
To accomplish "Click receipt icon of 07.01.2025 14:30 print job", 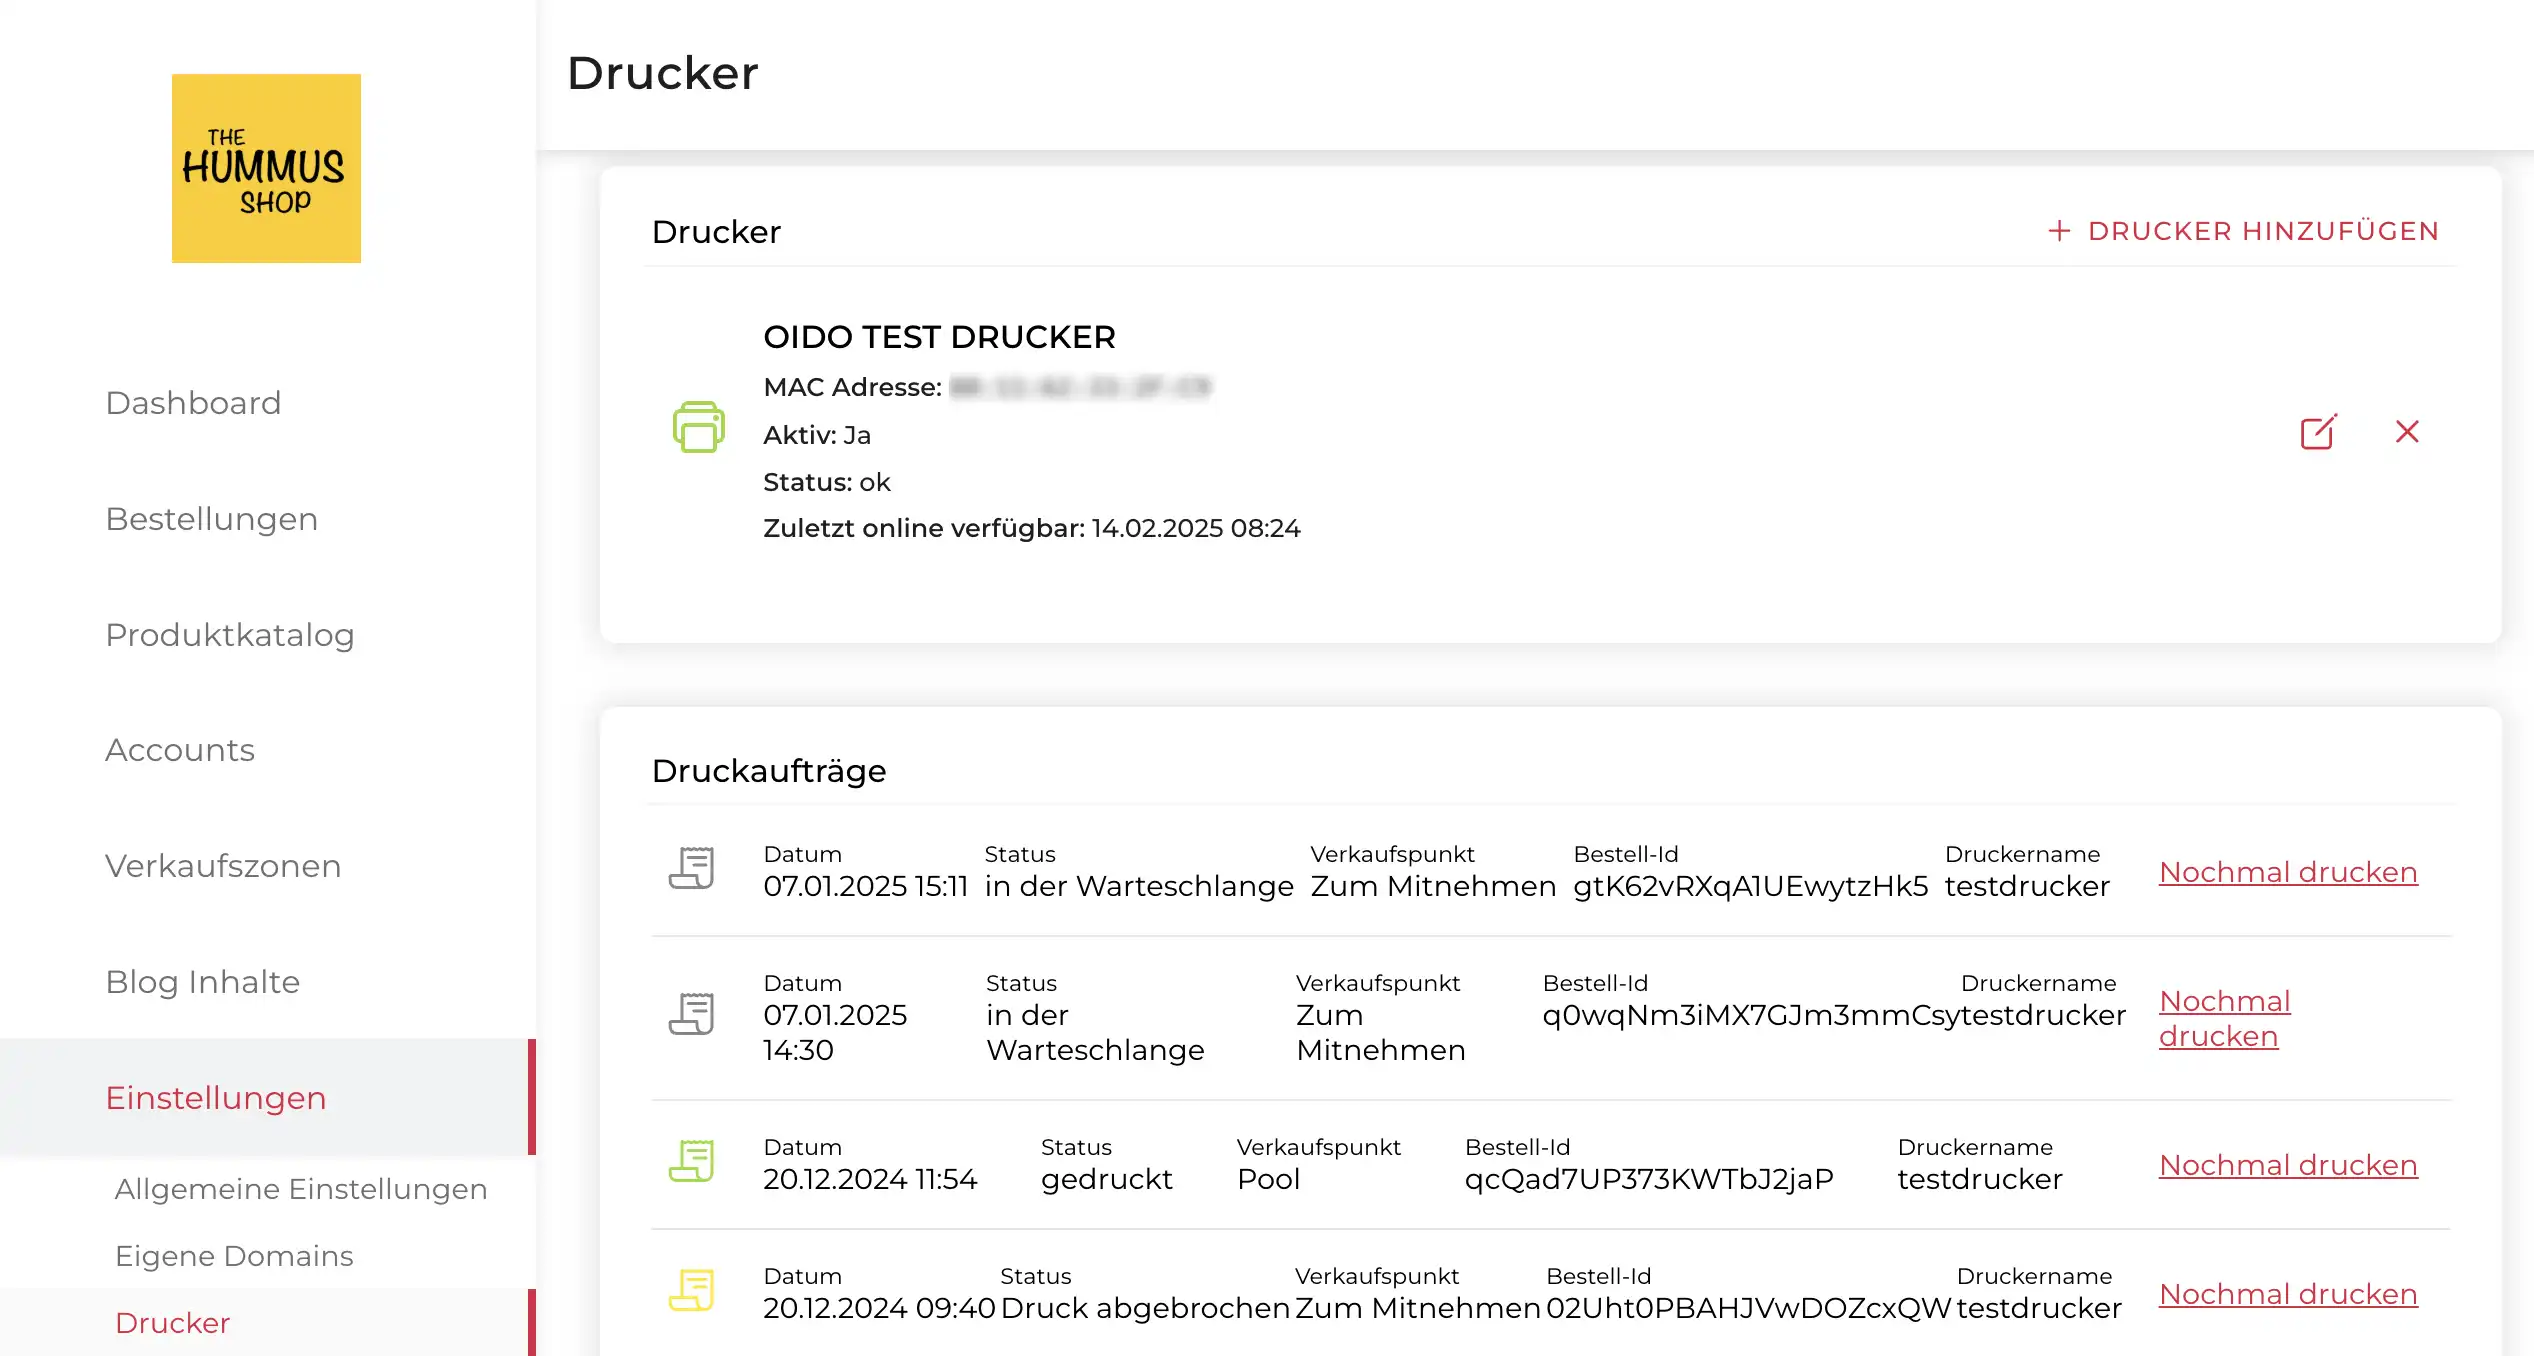I will click(x=691, y=1014).
